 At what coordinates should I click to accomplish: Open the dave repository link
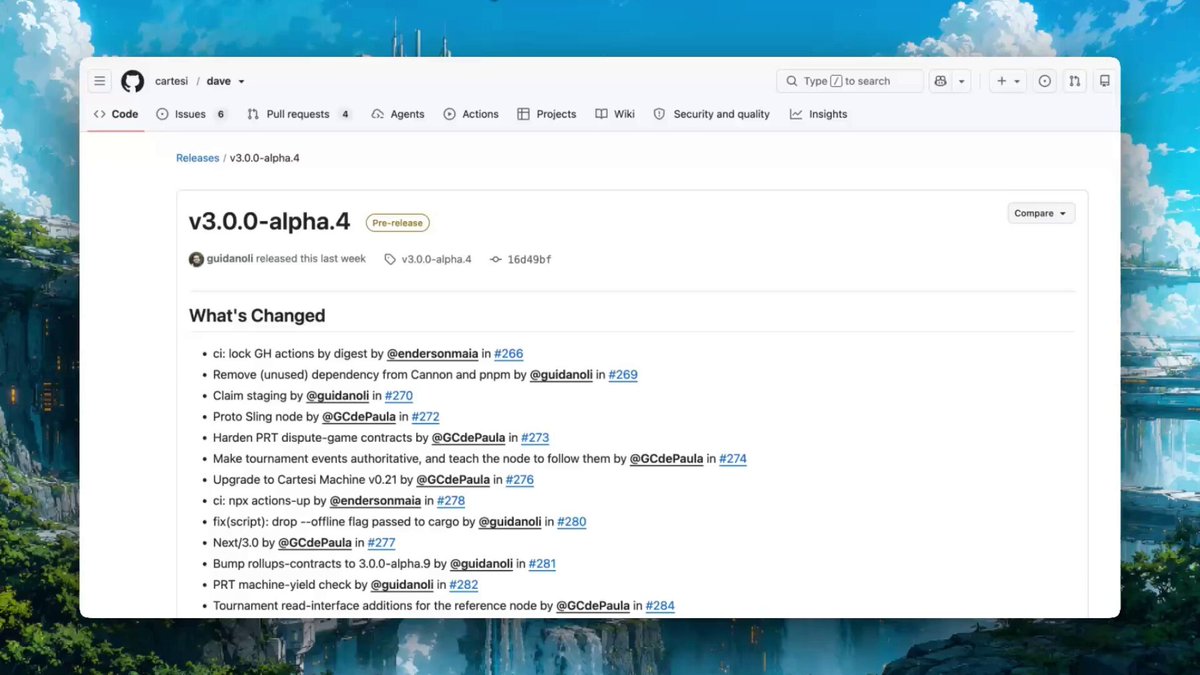click(218, 81)
